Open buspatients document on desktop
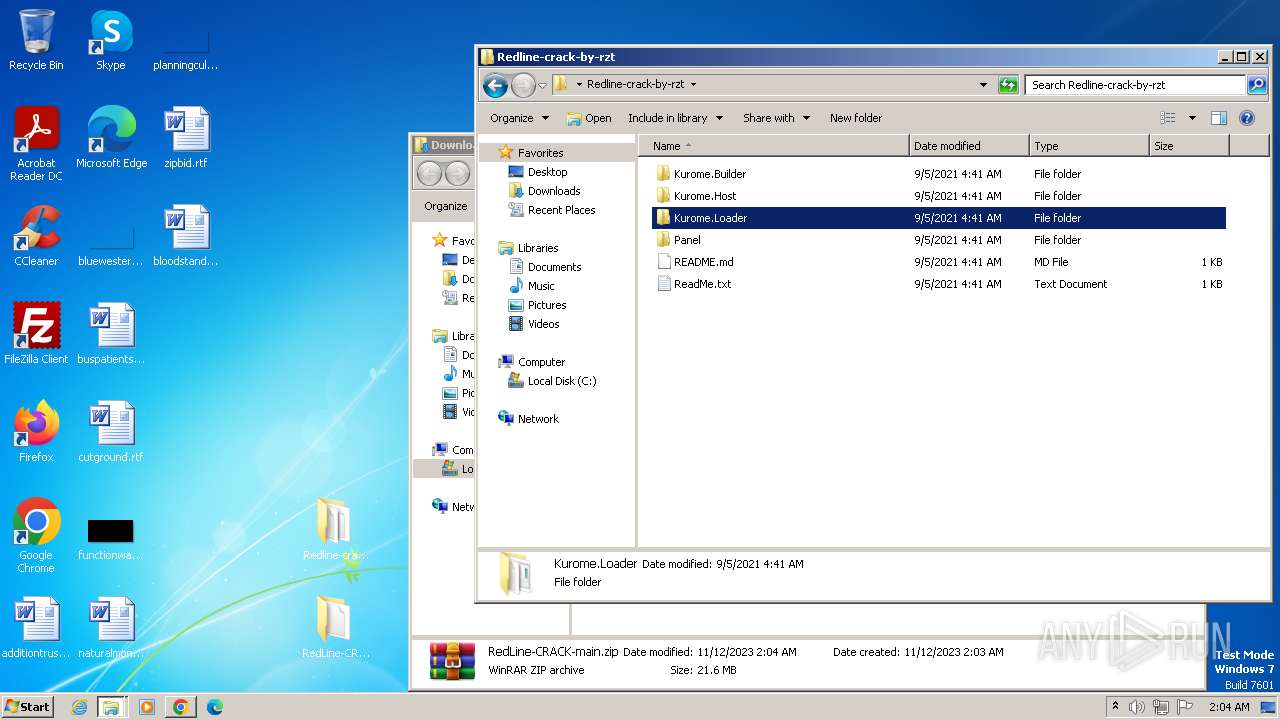 (x=111, y=334)
